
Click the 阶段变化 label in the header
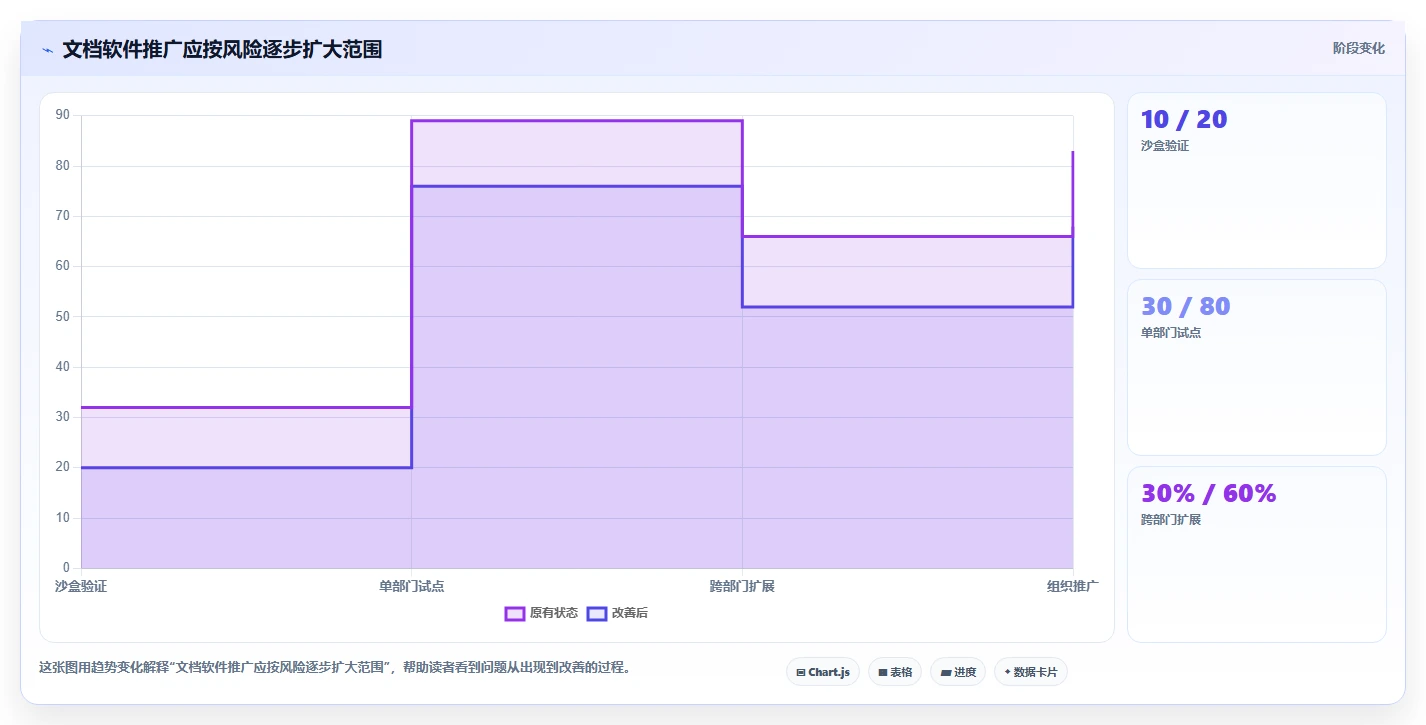tap(1359, 48)
